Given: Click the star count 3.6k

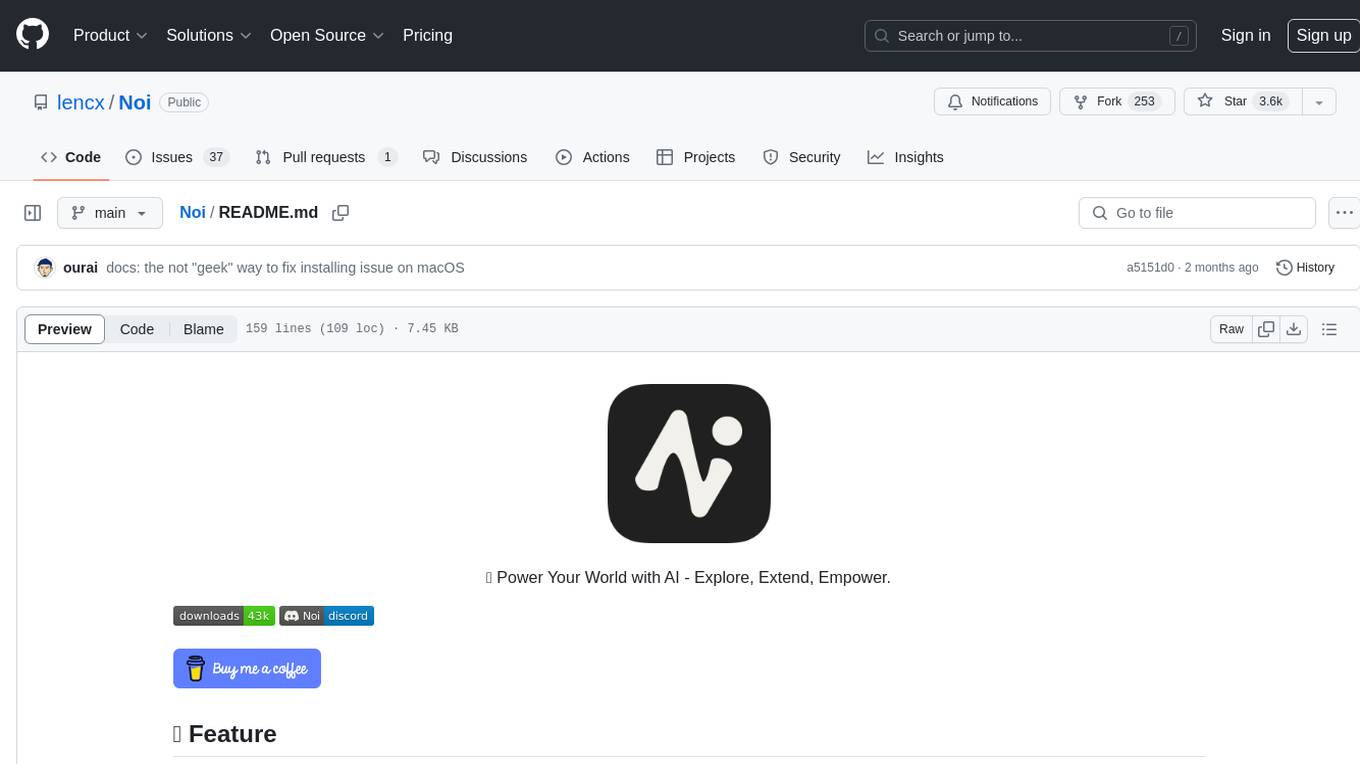Looking at the screenshot, I should pos(1271,101).
